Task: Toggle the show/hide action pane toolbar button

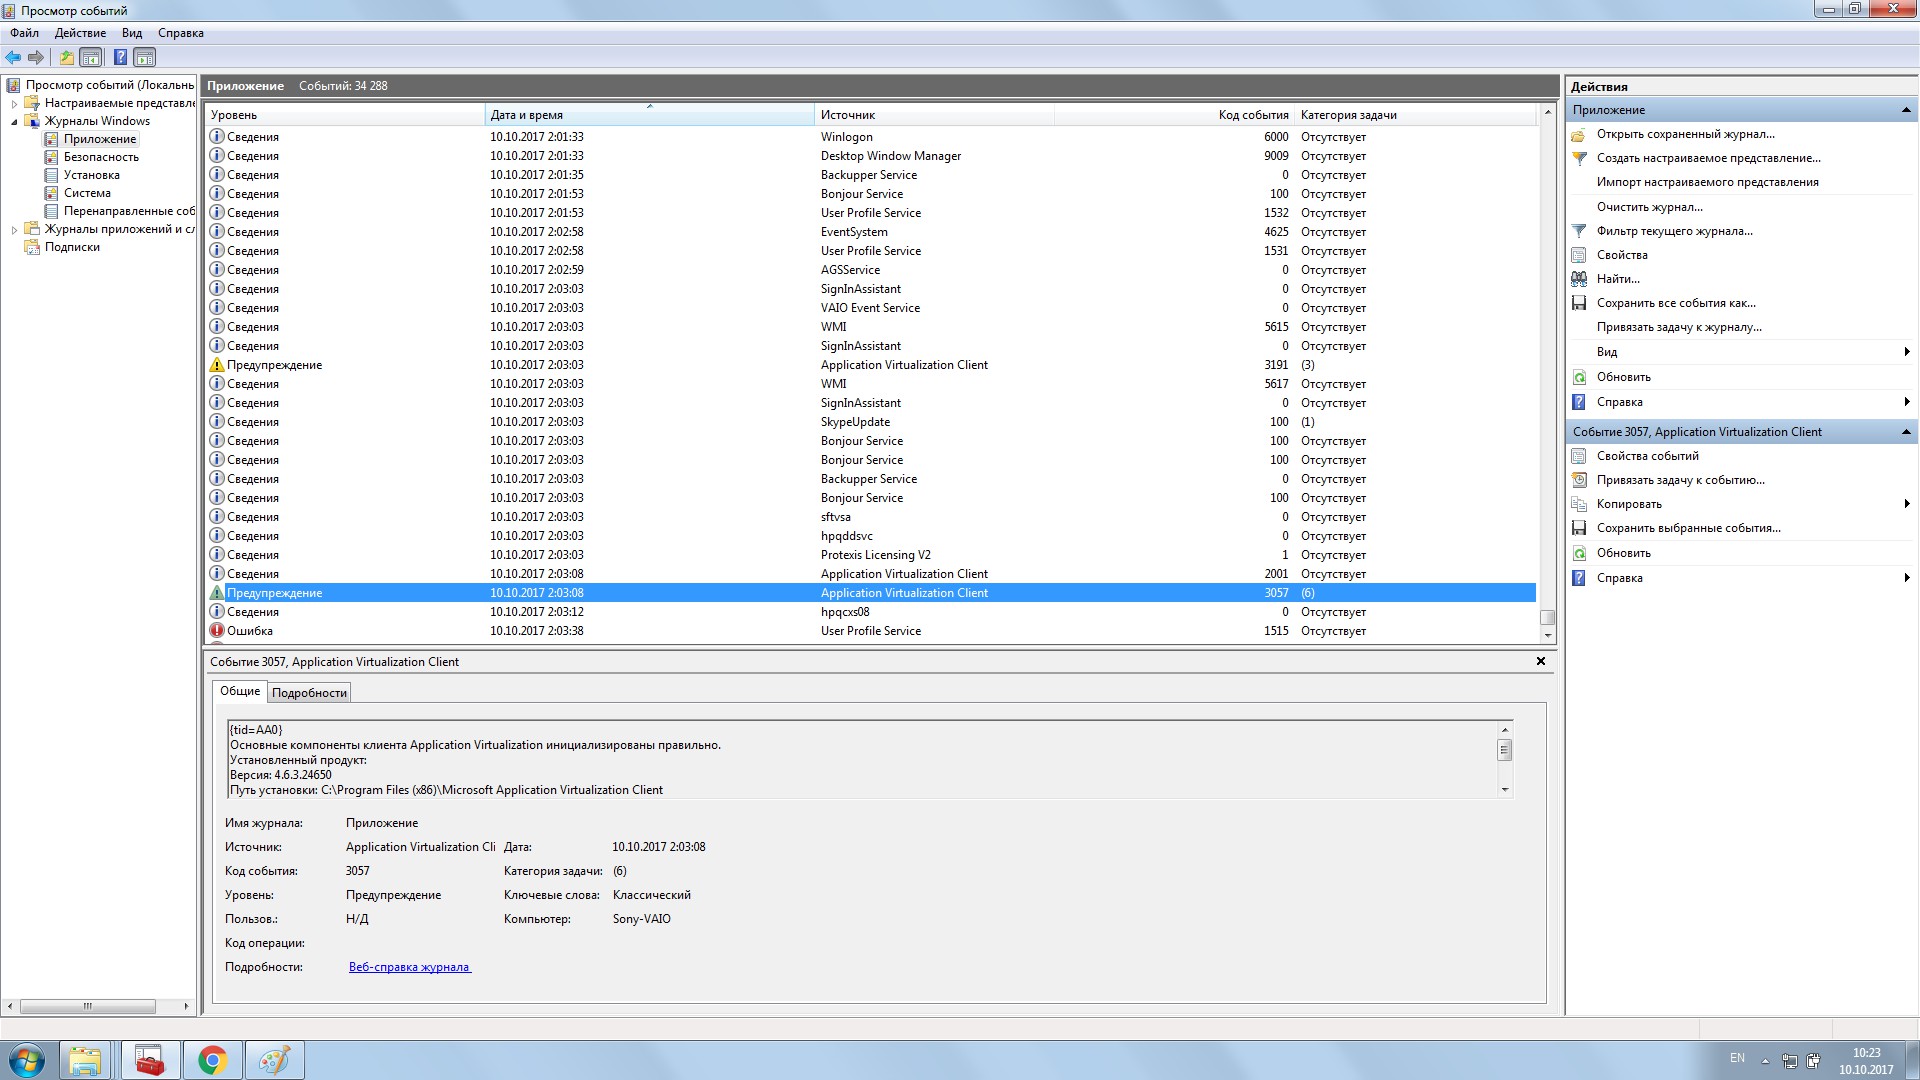Action: click(145, 57)
